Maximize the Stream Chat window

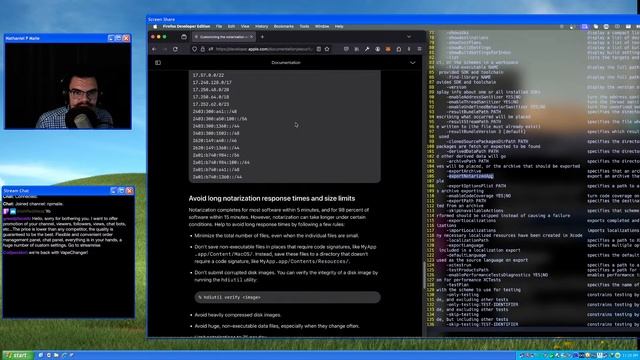(x=121, y=191)
